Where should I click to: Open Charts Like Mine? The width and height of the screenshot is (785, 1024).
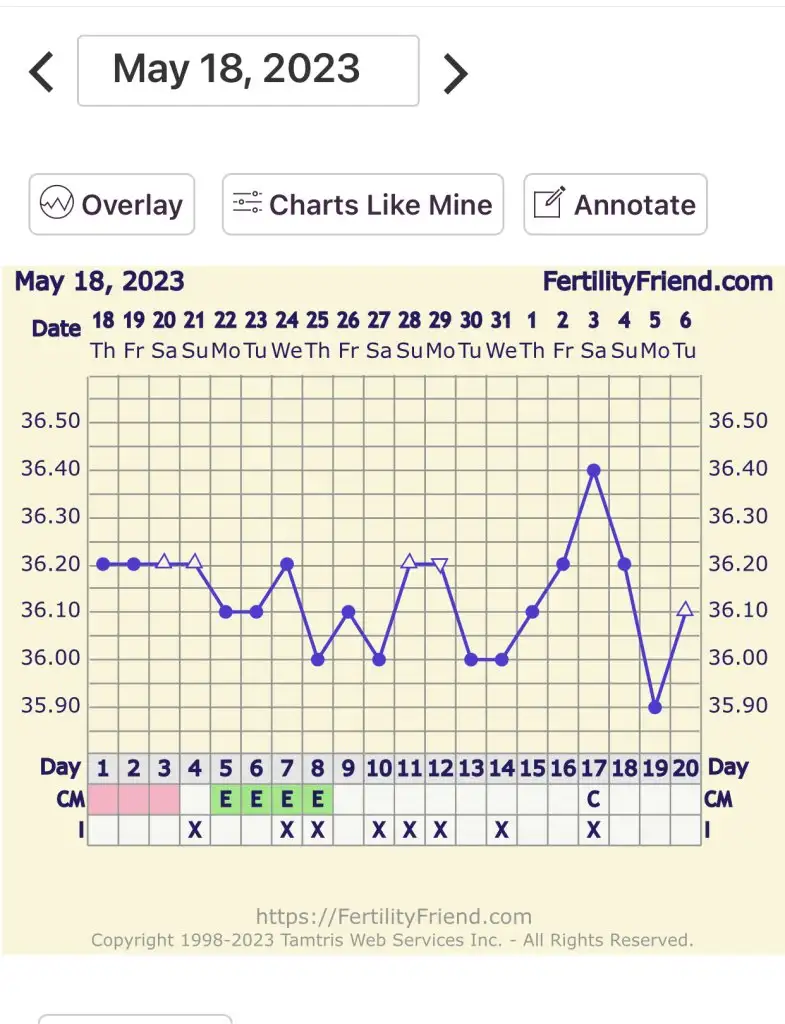click(x=362, y=204)
